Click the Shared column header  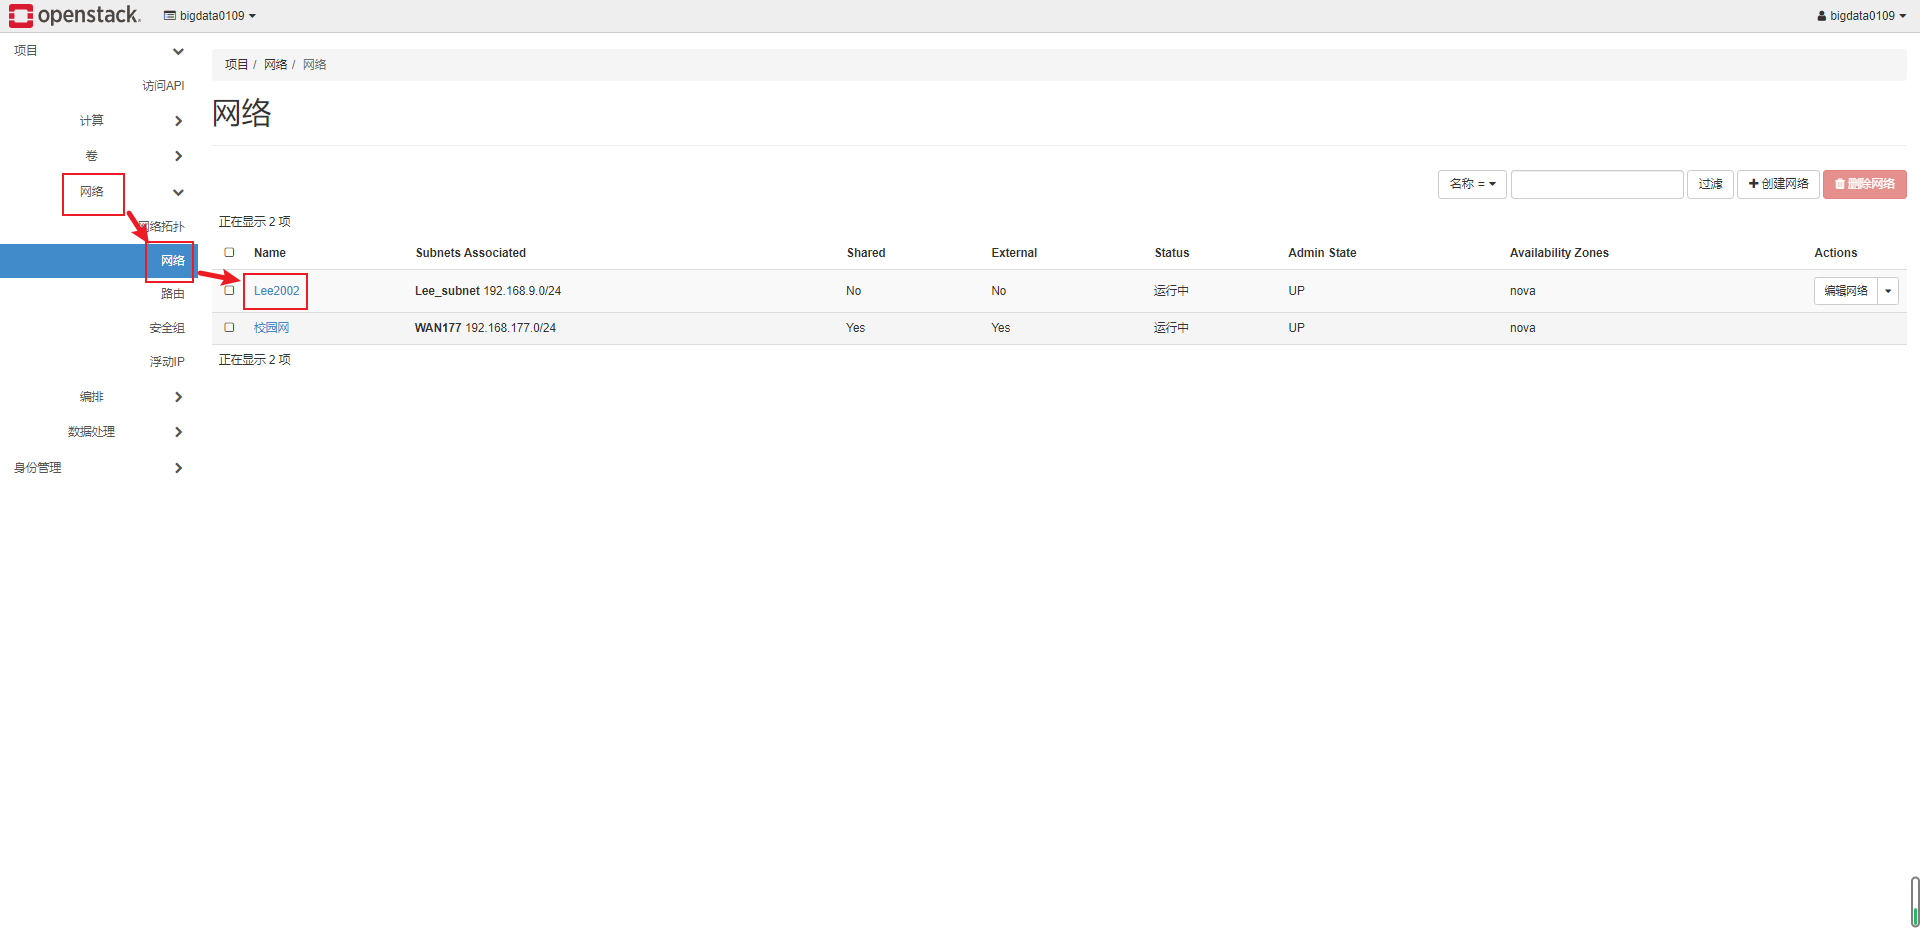pyautogui.click(x=866, y=253)
